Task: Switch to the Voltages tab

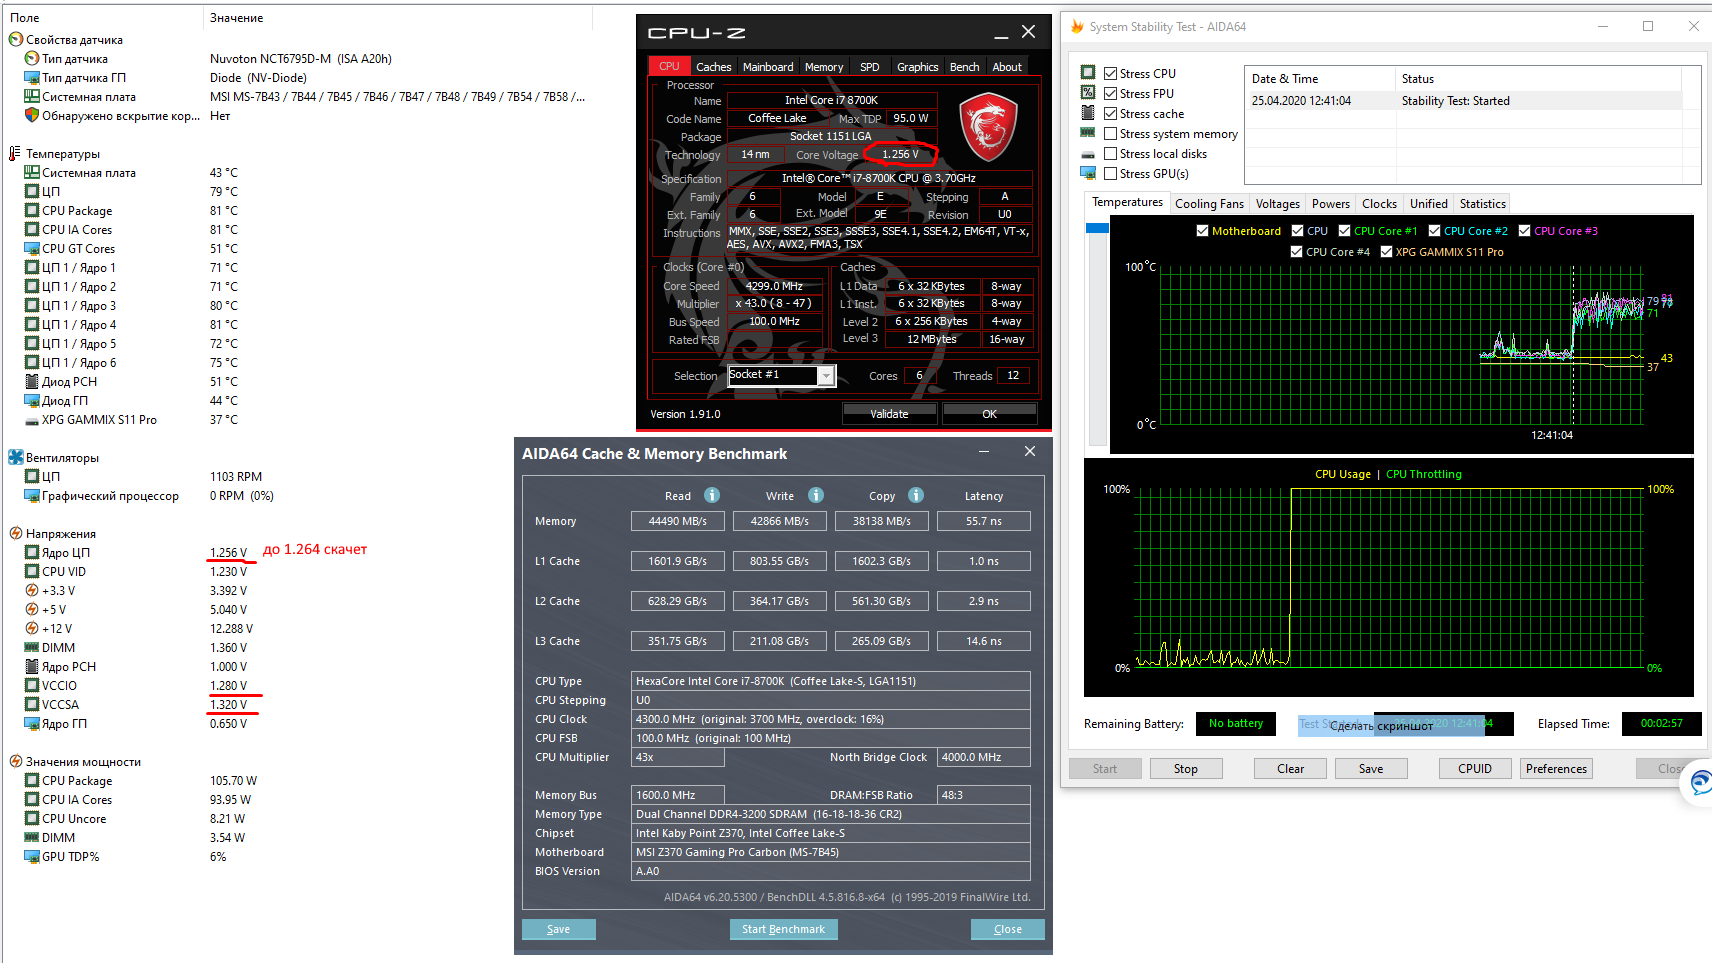Action: (1277, 204)
